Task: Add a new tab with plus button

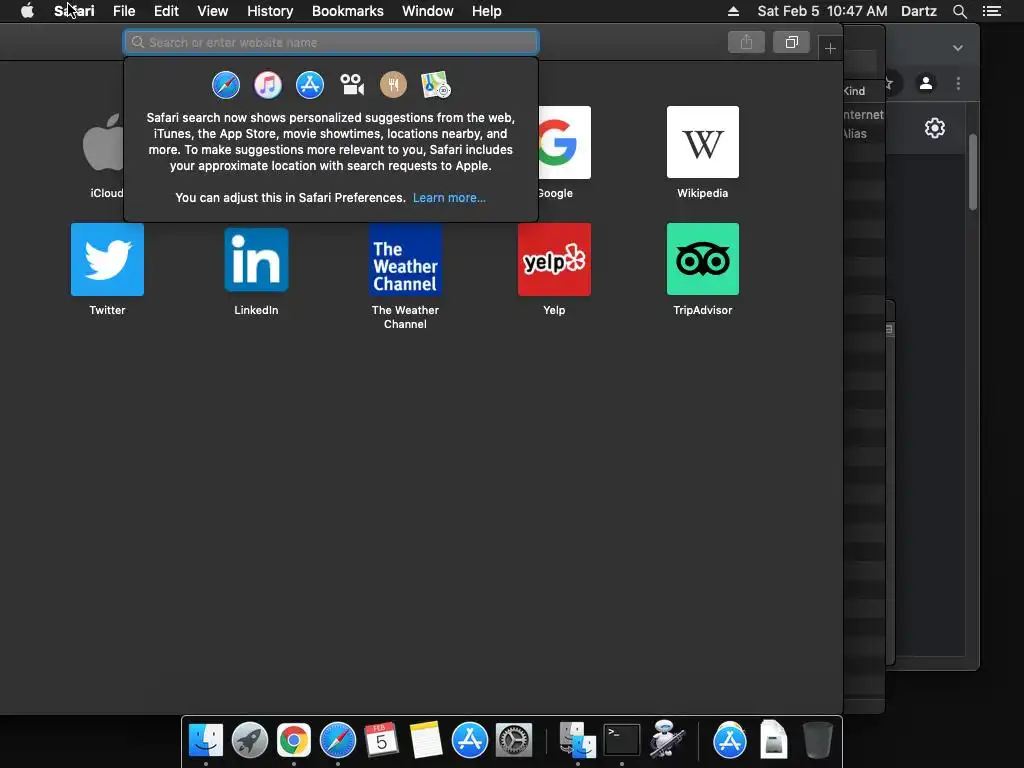Action: pos(830,48)
